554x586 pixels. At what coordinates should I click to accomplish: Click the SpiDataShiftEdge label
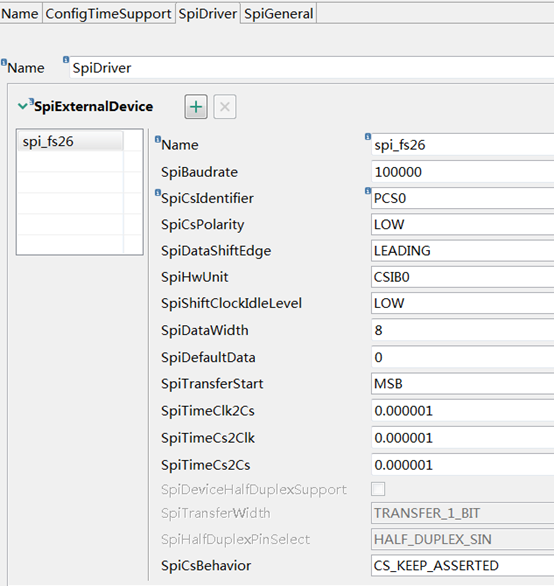(x=216, y=251)
